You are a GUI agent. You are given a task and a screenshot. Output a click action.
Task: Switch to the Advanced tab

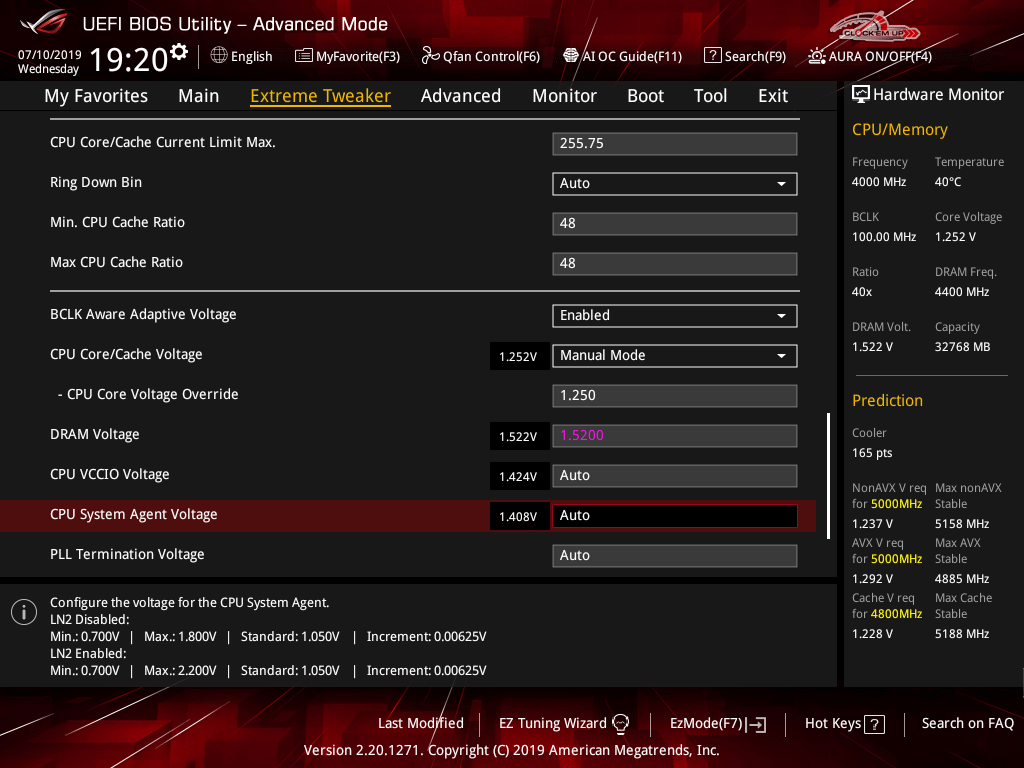pos(460,96)
